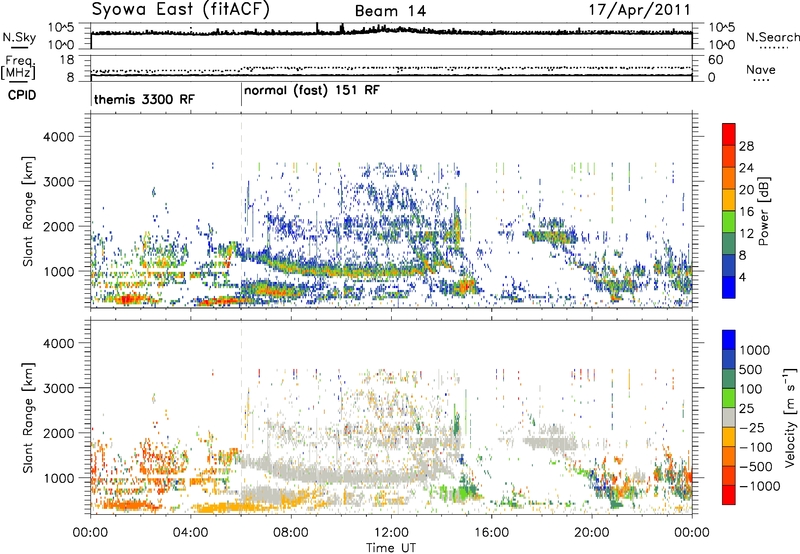Click the light green 12–16 dB Power colorbar segment

(x=729, y=221)
